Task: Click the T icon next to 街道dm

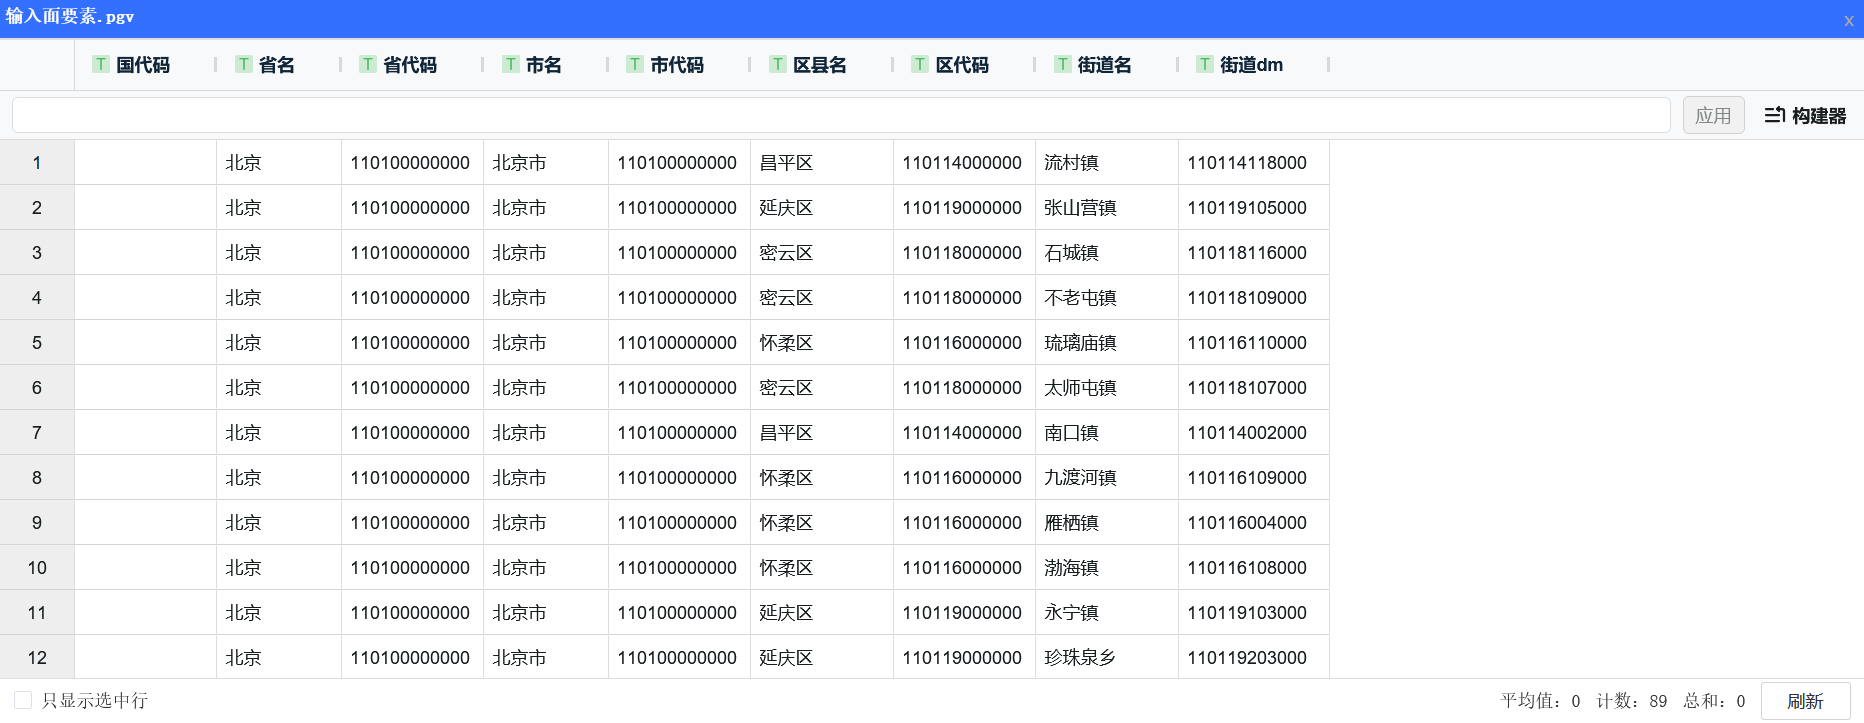Action: [x=1205, y=65]
